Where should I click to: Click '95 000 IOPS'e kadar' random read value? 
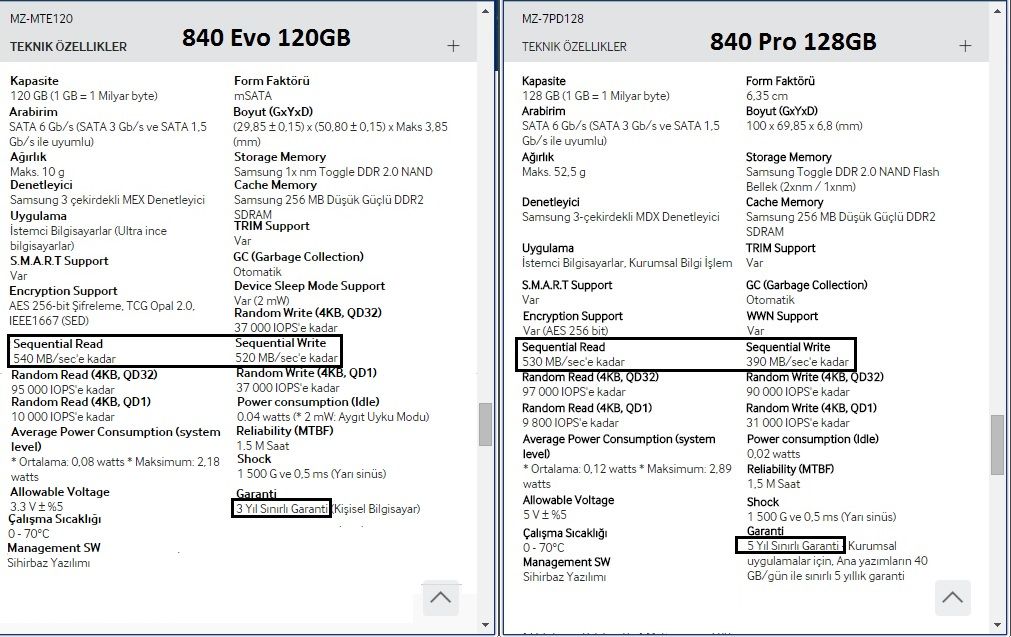coord(63,389)
